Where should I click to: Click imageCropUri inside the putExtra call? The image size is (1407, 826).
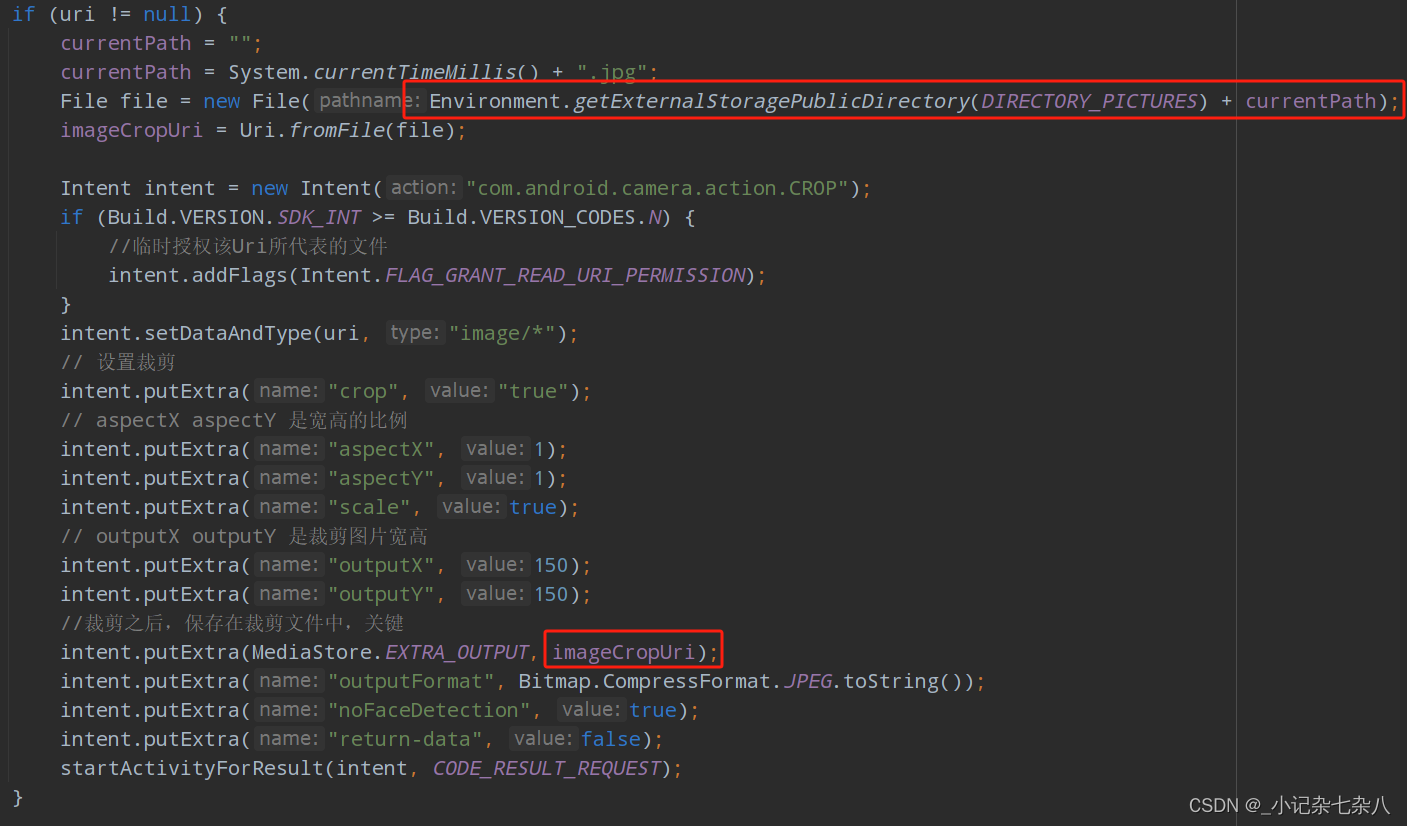[x=623, y=652]
